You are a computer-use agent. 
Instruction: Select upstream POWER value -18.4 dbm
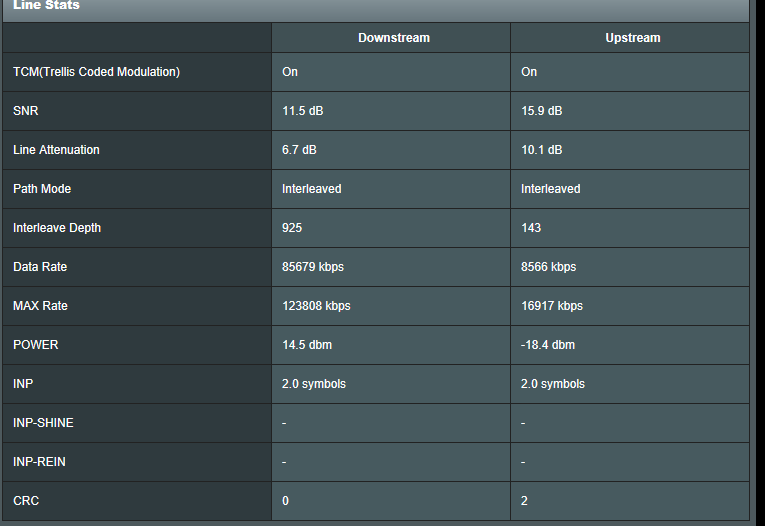[x=548, y=345]
